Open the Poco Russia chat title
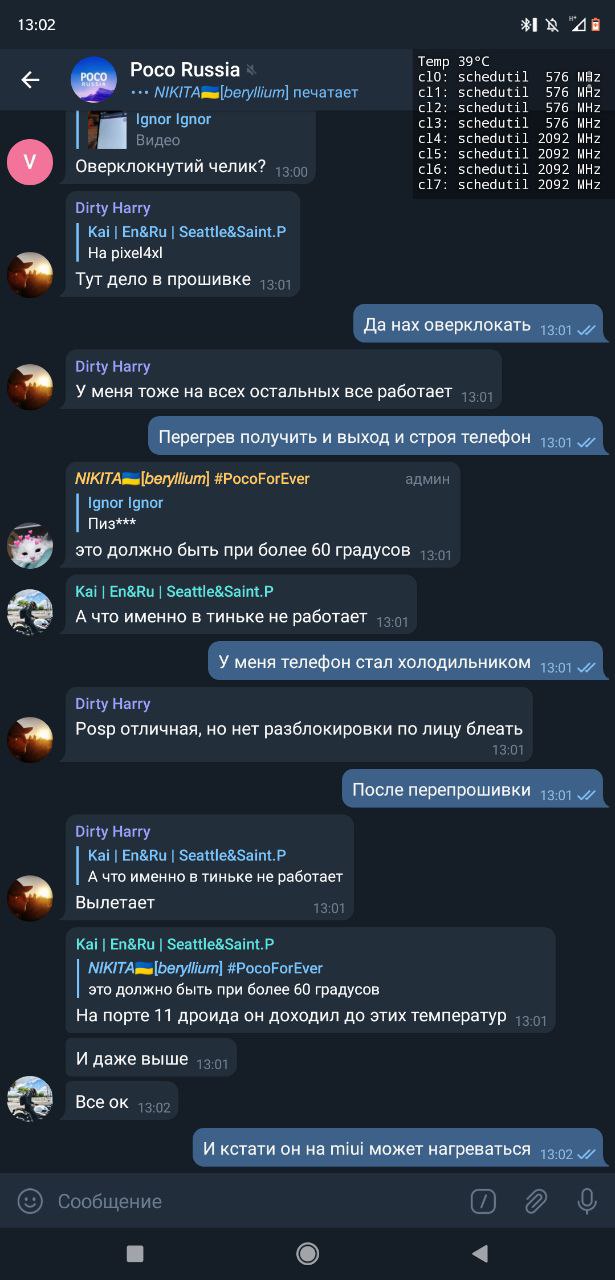 click(185, 69)
